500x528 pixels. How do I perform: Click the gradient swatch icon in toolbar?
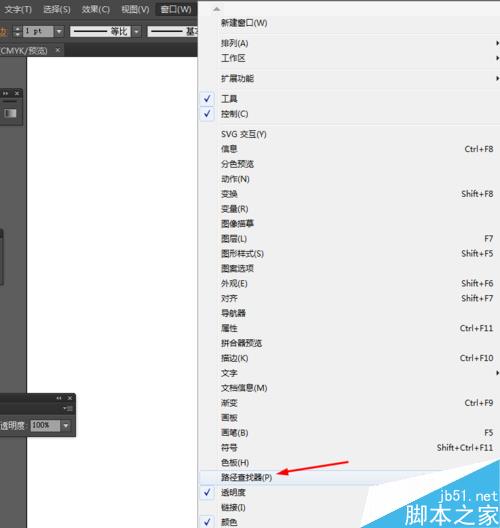pos(10,113)
